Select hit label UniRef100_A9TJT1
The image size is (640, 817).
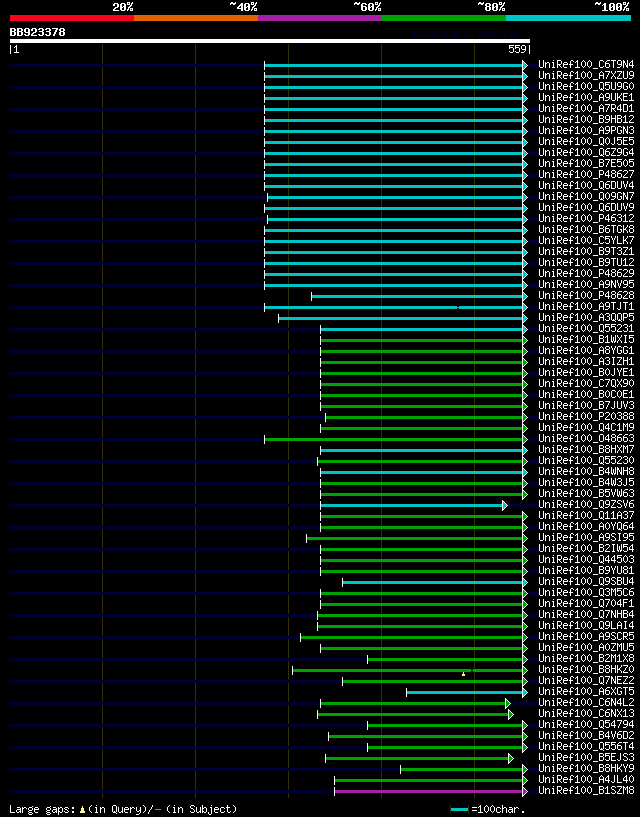tap(586, 306)
